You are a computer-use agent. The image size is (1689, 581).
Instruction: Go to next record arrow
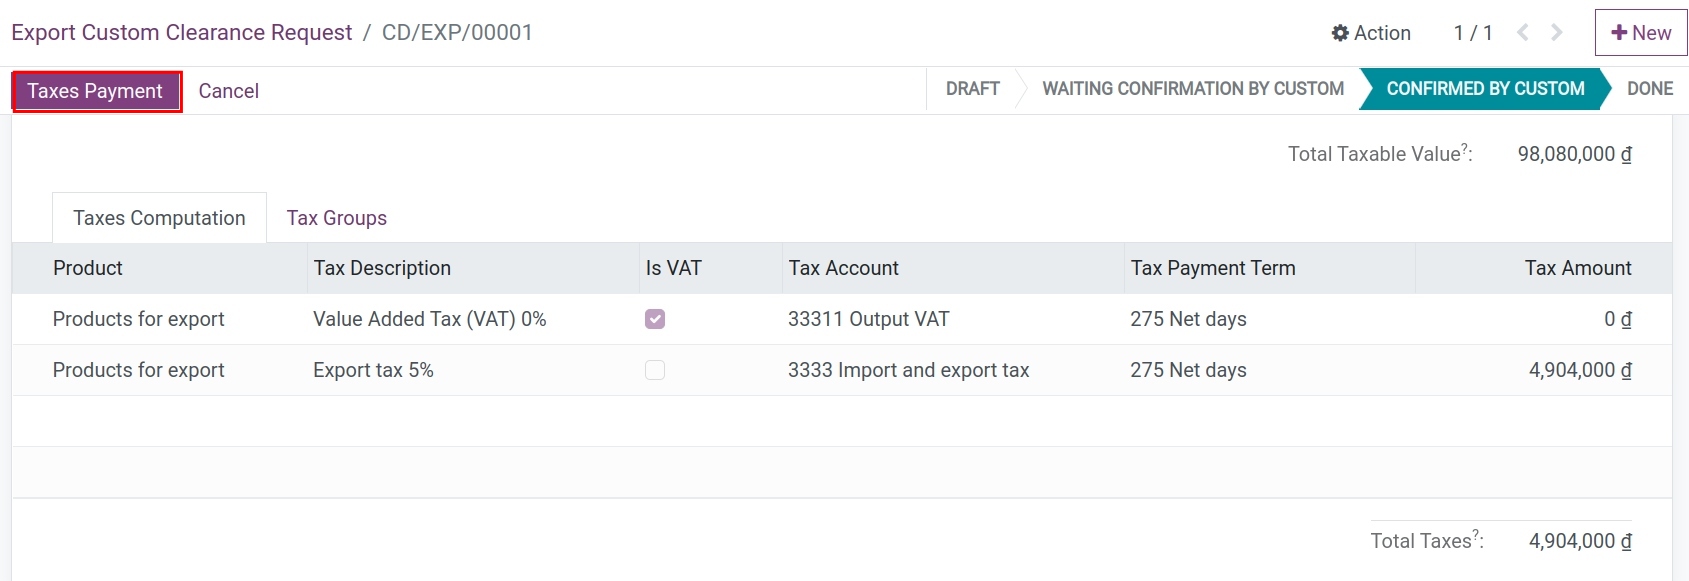[1557, 33]
